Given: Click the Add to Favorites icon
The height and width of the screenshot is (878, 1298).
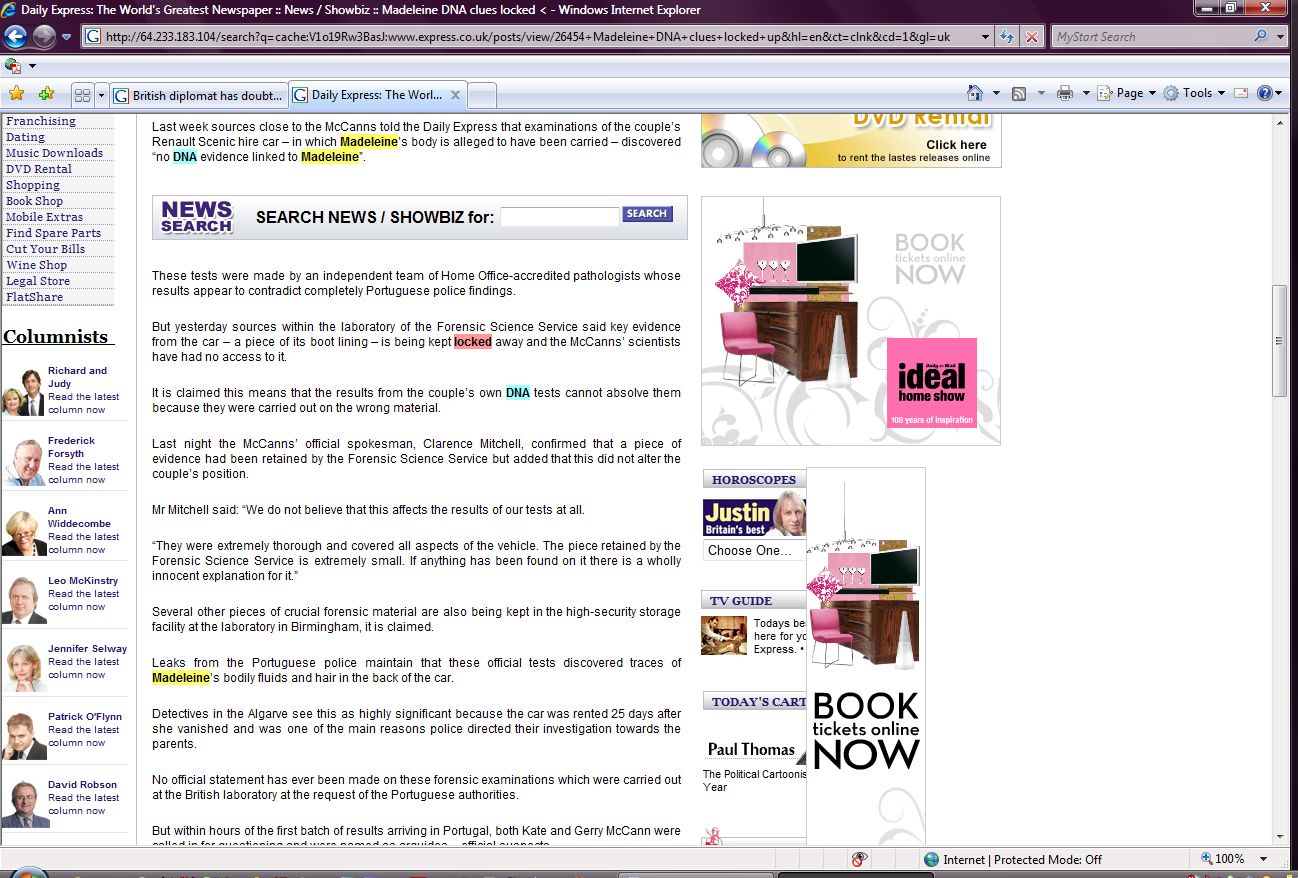Looking at the screenshot, I should (x=46, y=94).
